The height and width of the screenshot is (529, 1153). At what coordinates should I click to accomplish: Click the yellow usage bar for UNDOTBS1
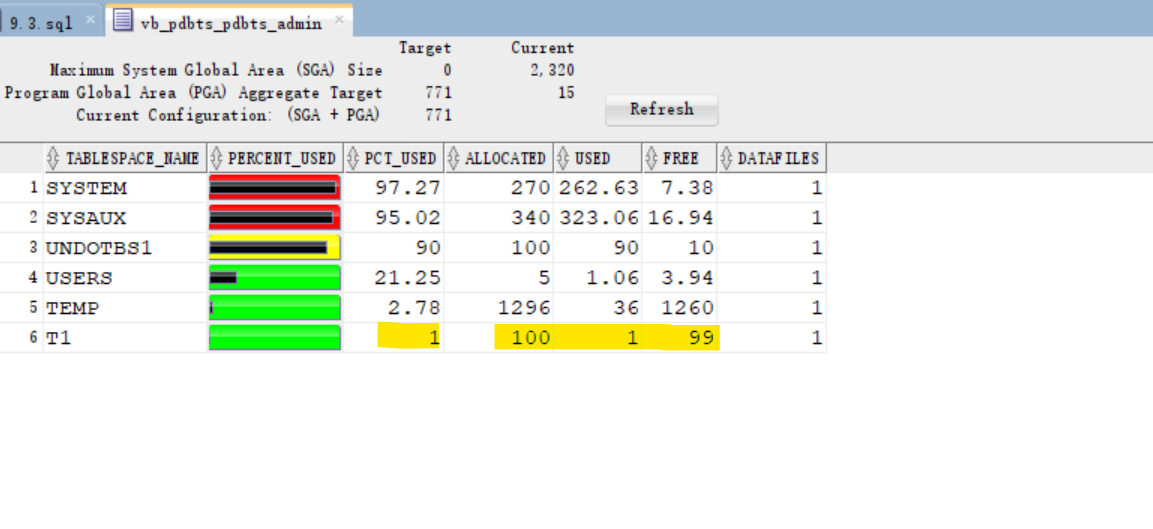pyautogui.click(x=274, y=248)
